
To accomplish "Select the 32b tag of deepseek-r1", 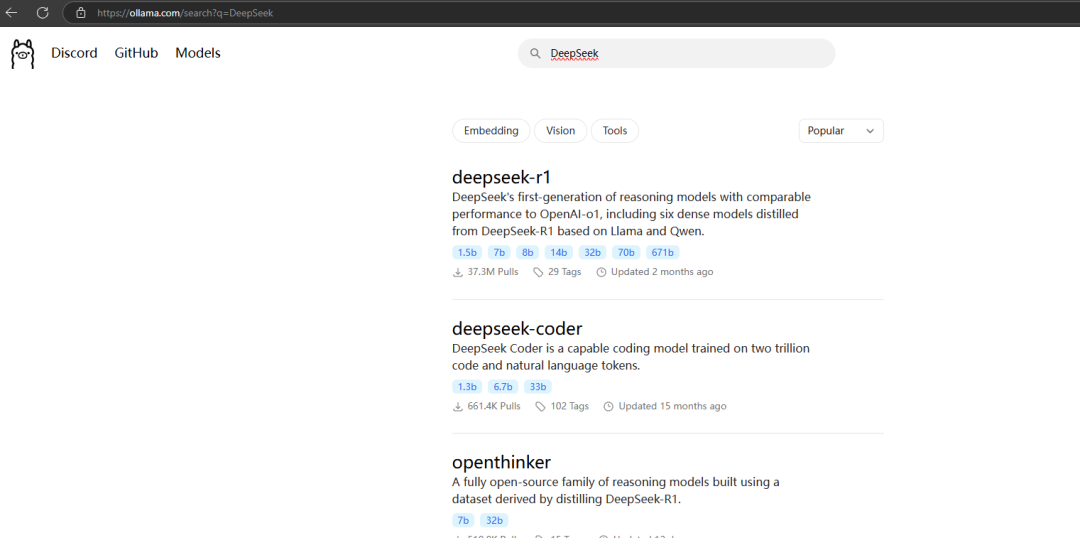I will [592, 253].
